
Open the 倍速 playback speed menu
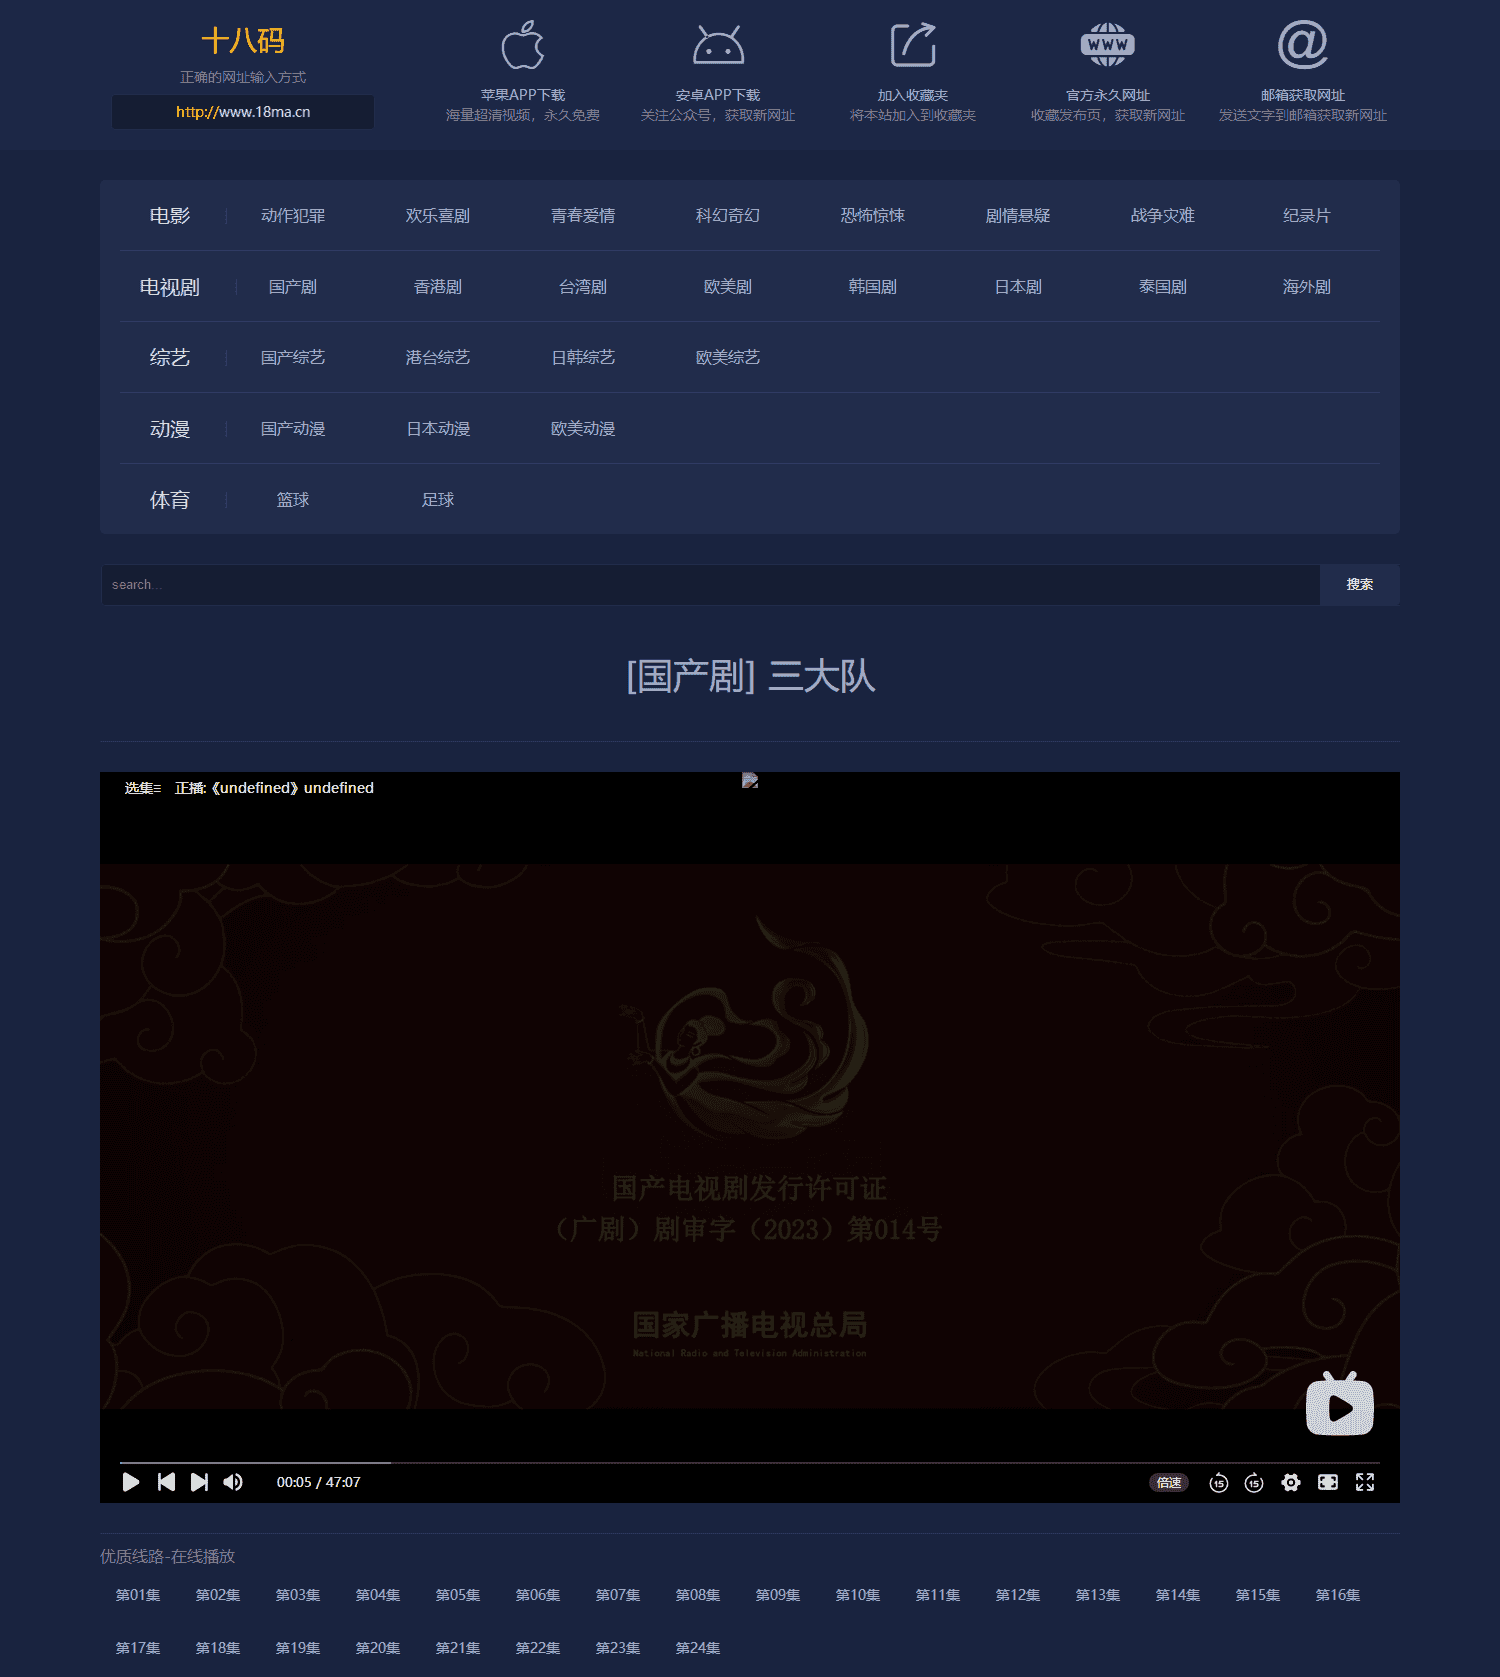1169,1483
